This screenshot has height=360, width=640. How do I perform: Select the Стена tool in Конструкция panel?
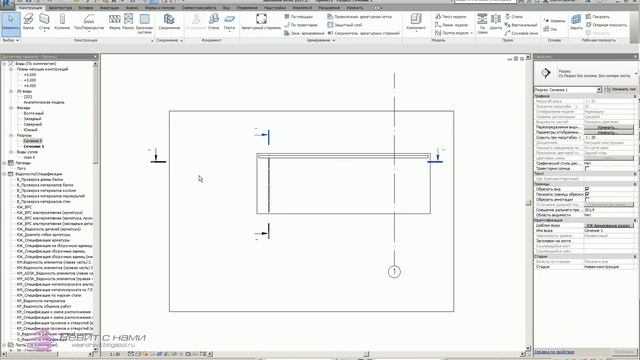click(44, 22)
